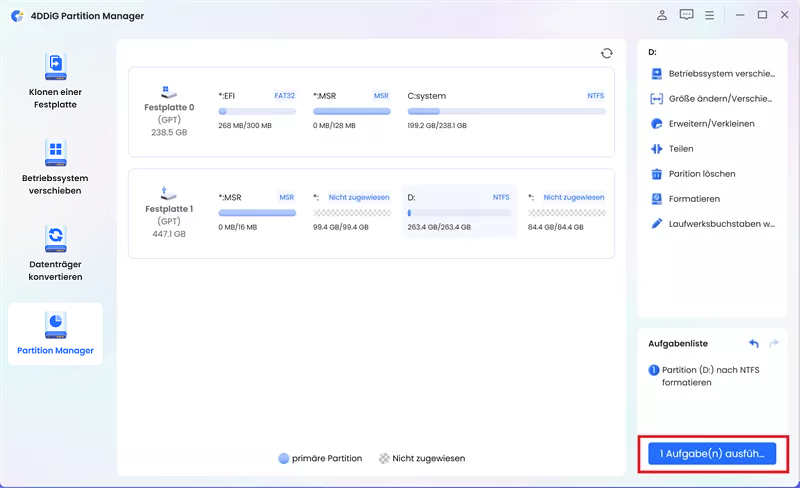Screen dimensions: 800x488
Task: Click the 199.2 GB/238.1 GB size text
Action: coord(437,126)
